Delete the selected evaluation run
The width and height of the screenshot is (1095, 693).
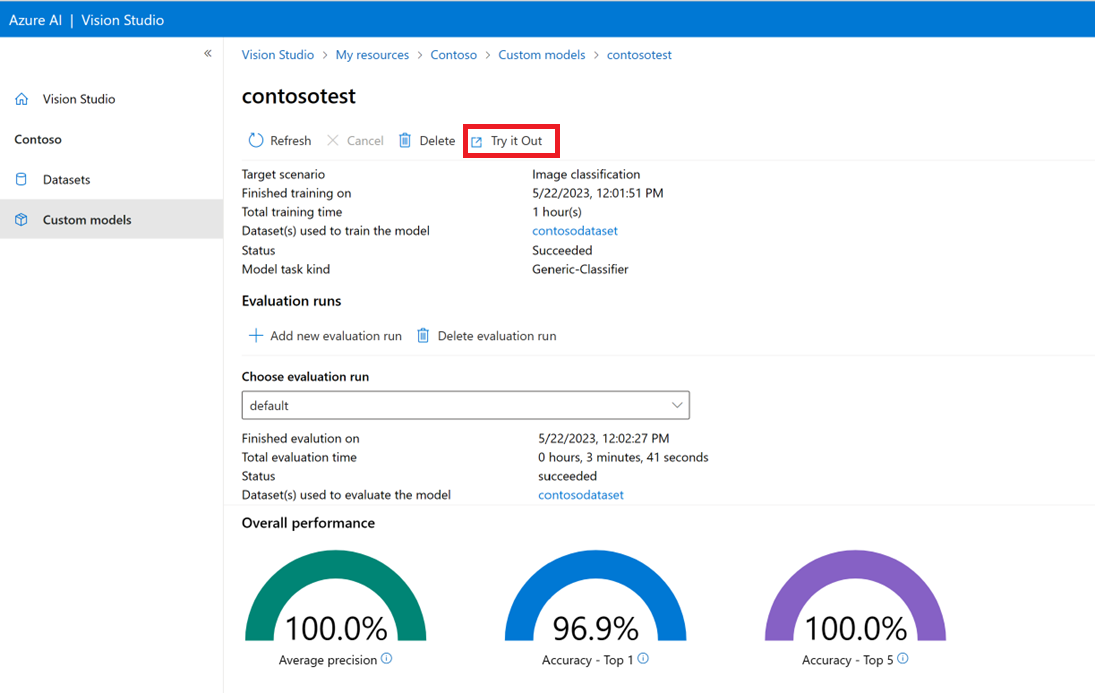(486, 336)
